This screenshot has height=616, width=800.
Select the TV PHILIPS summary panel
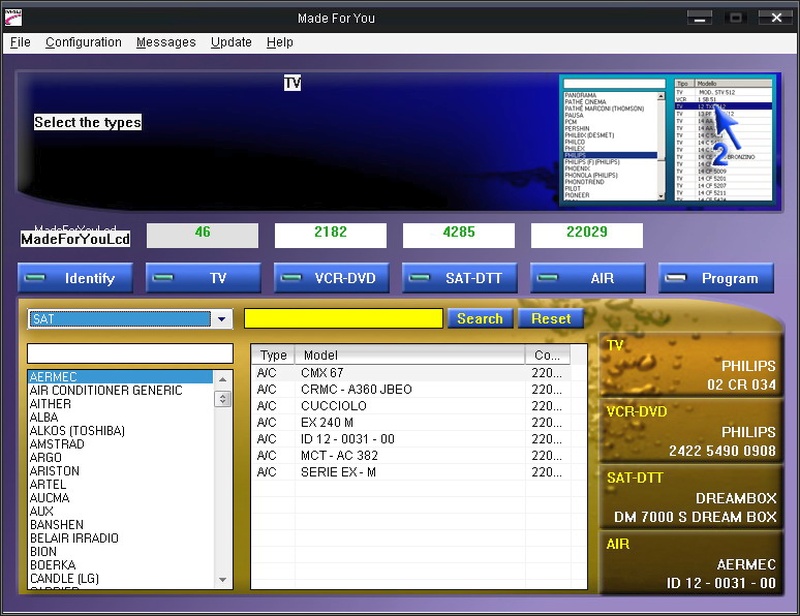[690, 366]
